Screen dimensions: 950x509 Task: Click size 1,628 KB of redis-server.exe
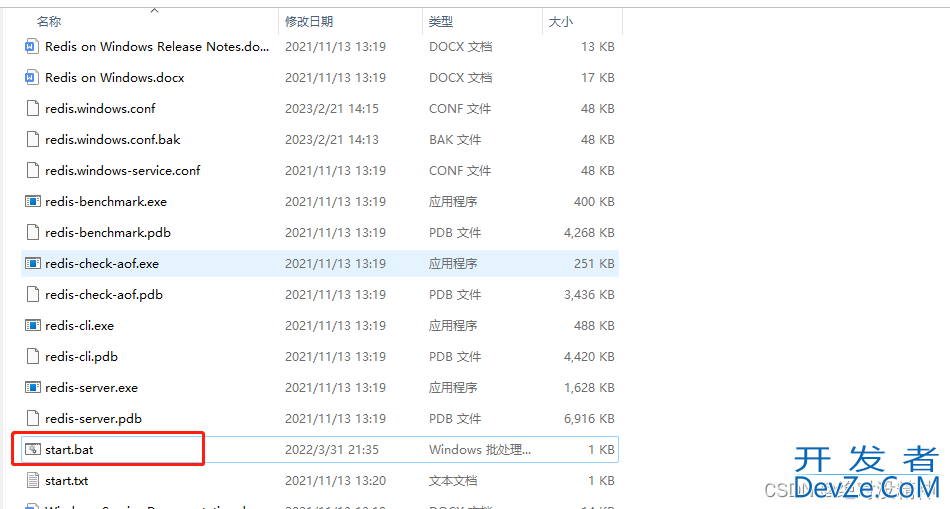pyautogui.click(x=589, y=387)
